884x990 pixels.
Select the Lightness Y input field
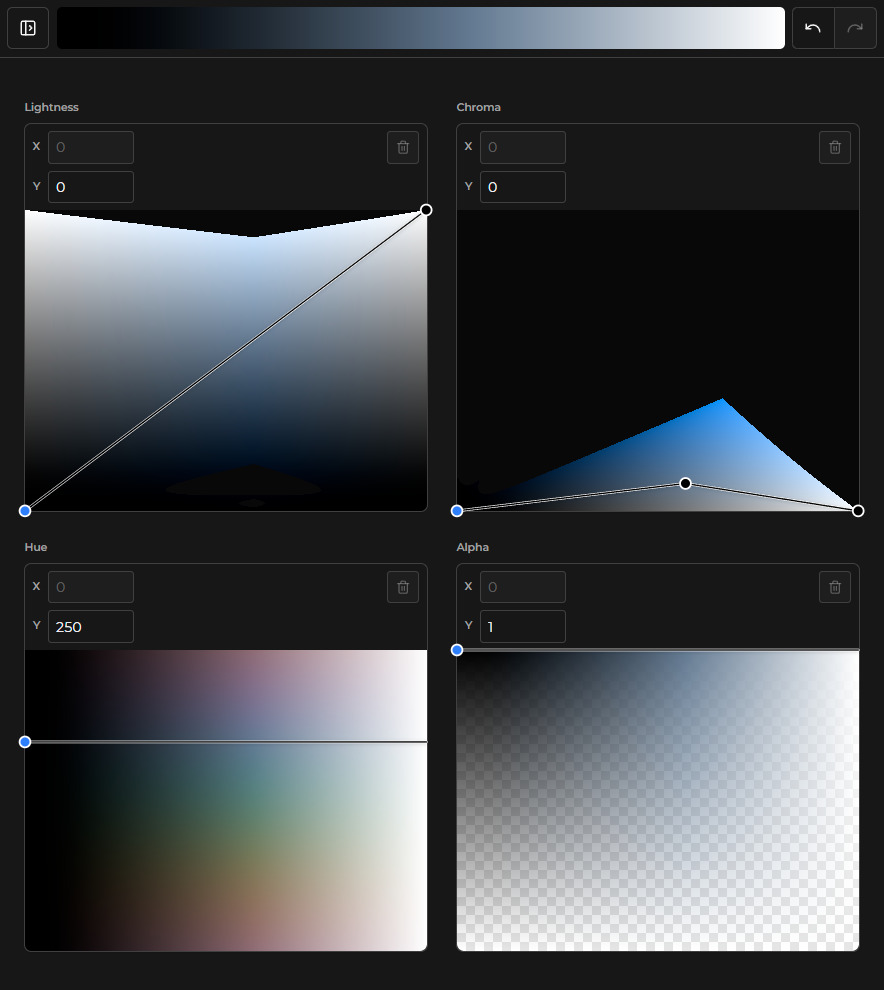click(x=90, y=186)
